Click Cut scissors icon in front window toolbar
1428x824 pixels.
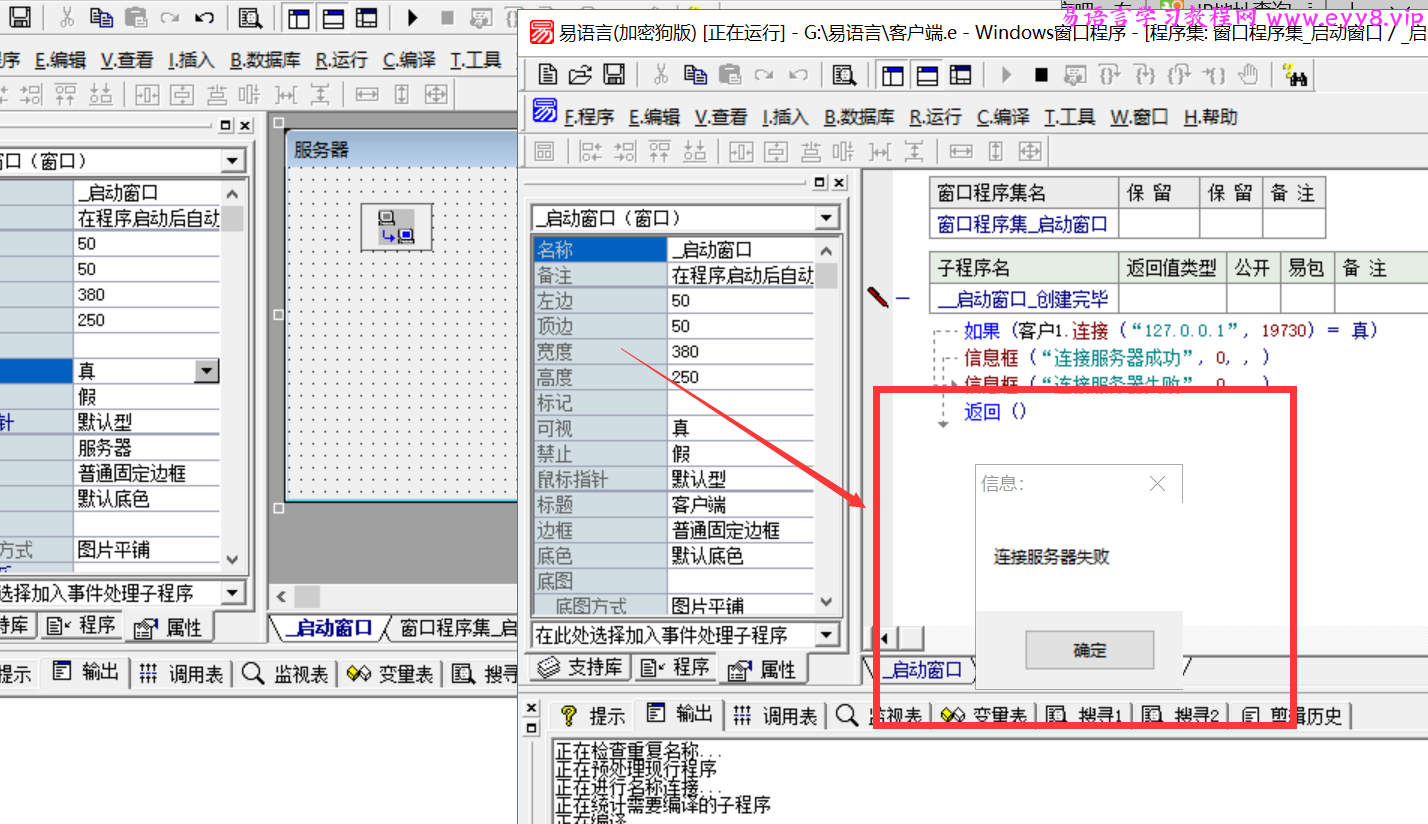pyautogui.click(x=660, y=75)
